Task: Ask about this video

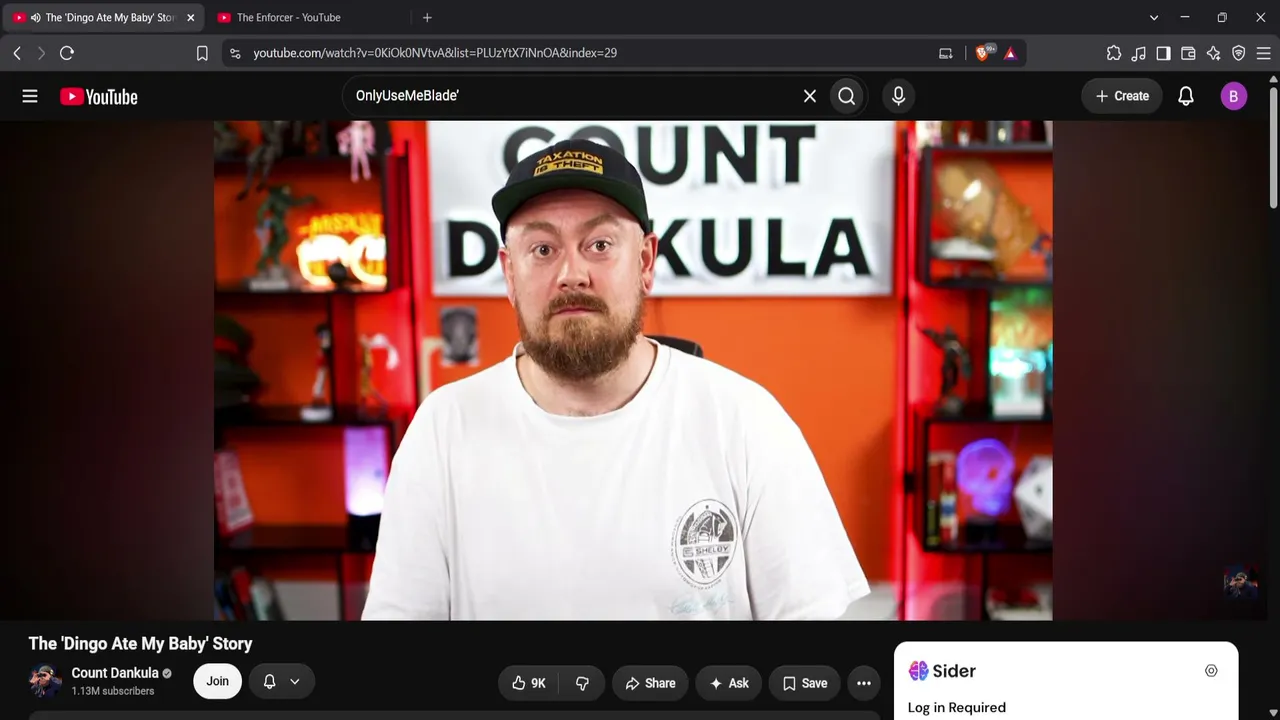Action: coord(729,683)
